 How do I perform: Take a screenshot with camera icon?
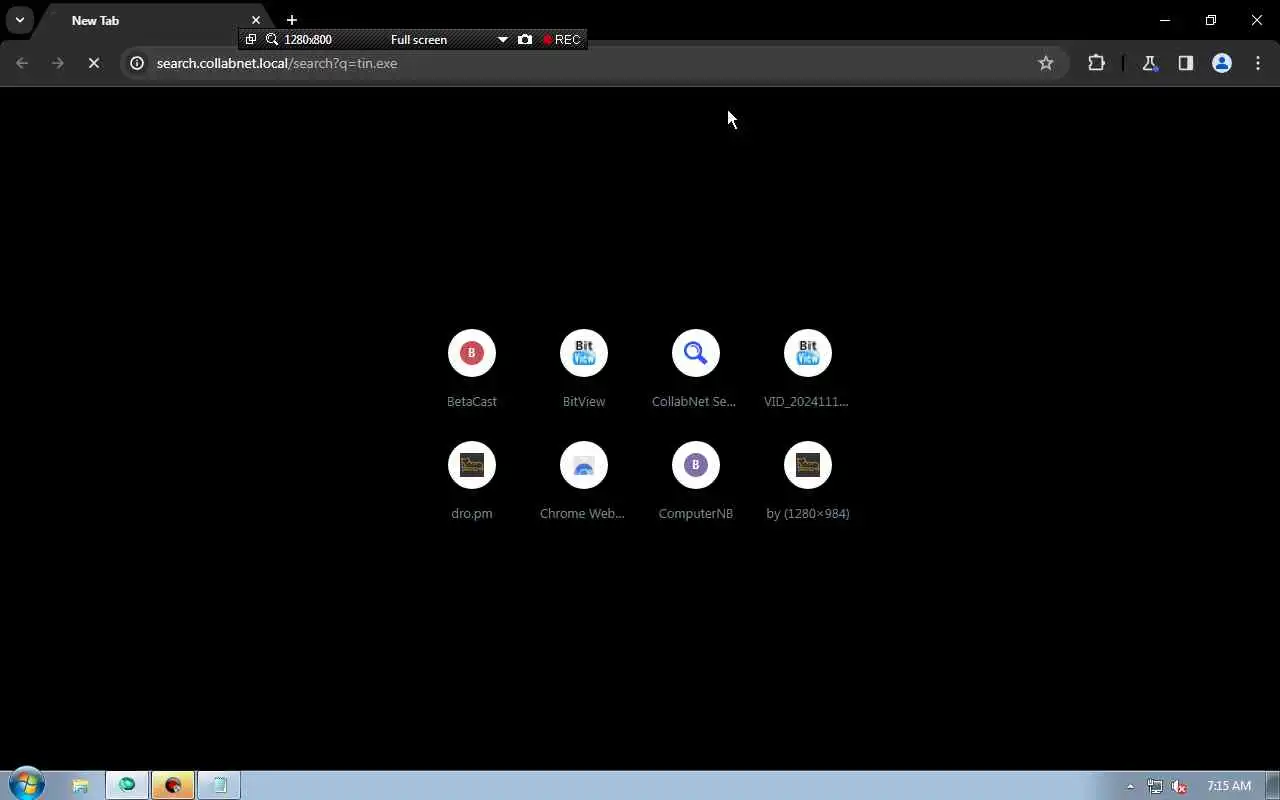(x=525, y=39)
